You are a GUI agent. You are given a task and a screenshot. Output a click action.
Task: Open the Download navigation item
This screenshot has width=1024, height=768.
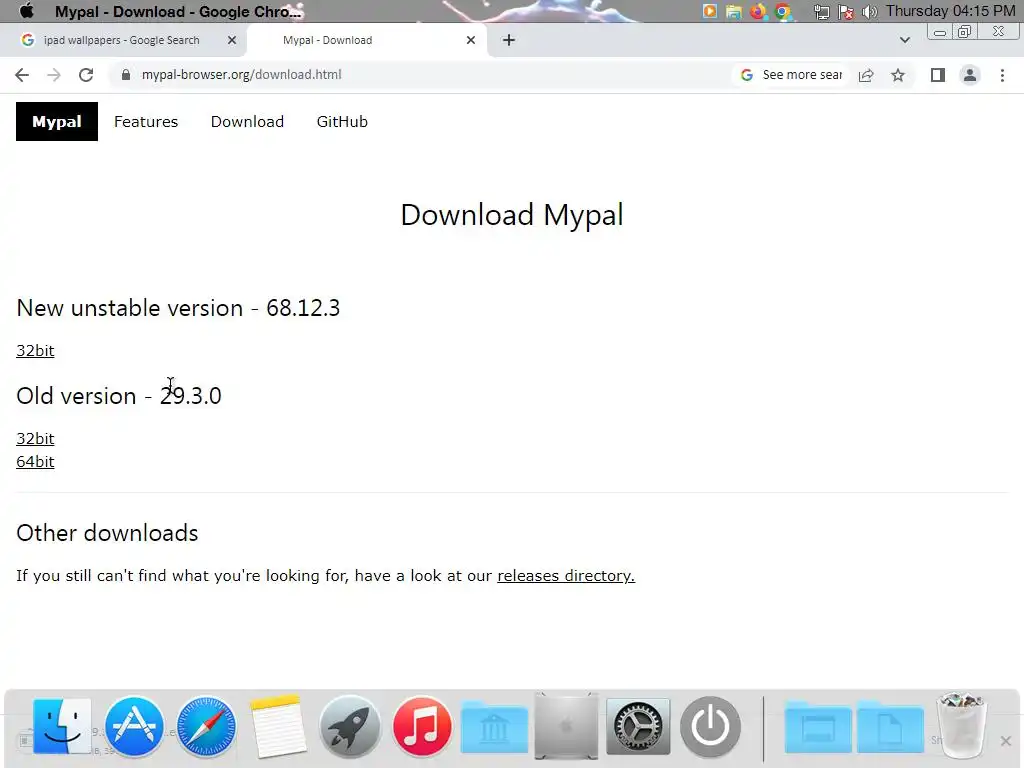click(247, 121)
